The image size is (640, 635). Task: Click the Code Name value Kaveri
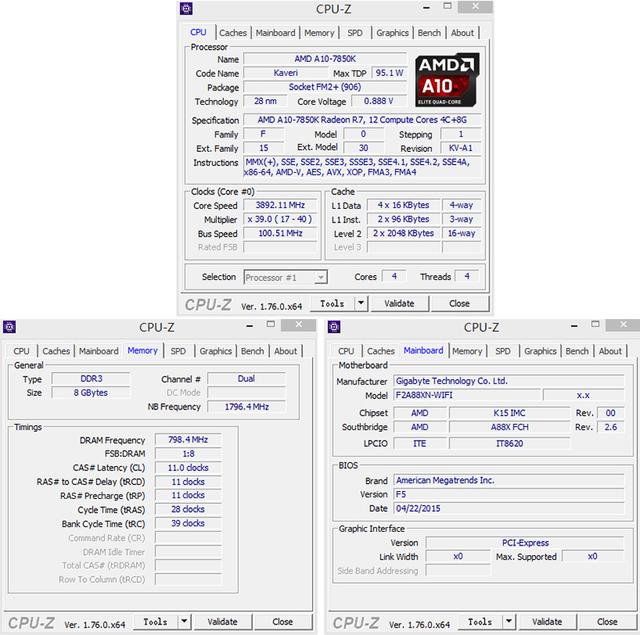point(286,73)
